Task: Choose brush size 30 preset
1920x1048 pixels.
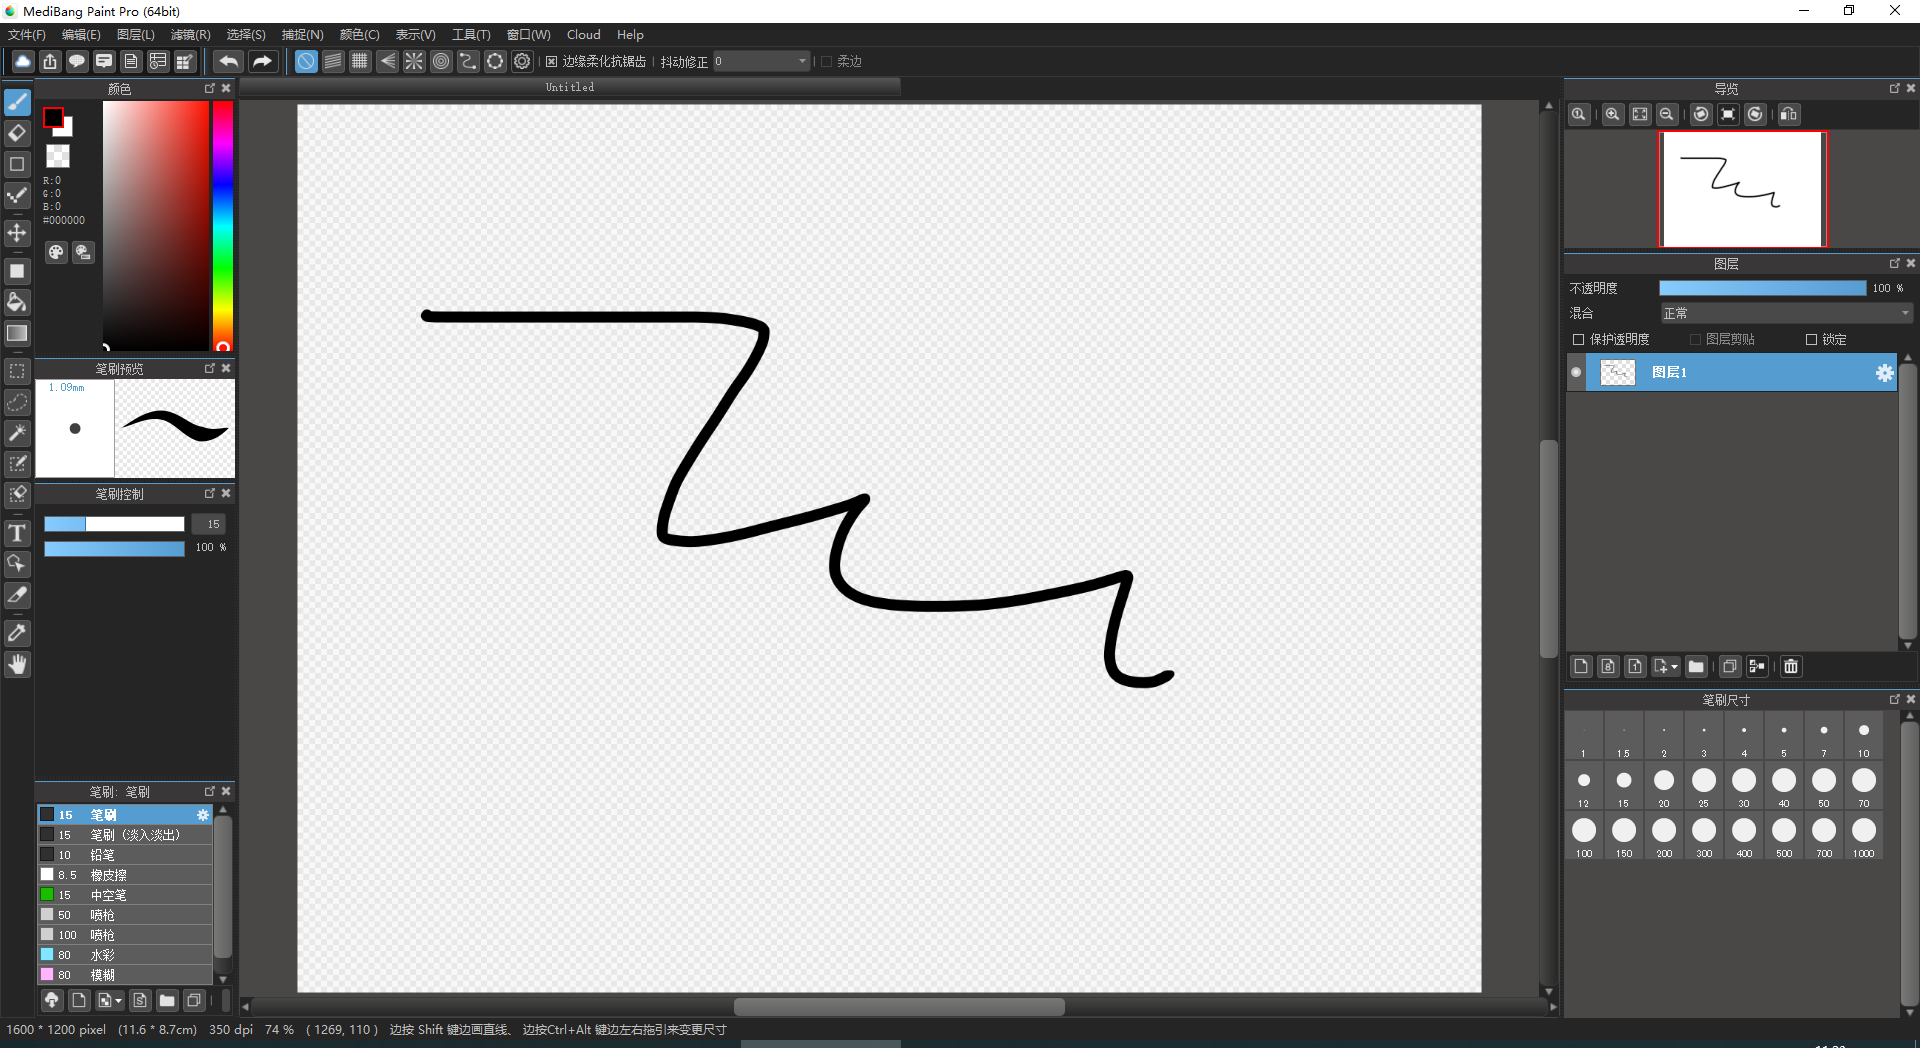Action: click(x=1744, y=785)
